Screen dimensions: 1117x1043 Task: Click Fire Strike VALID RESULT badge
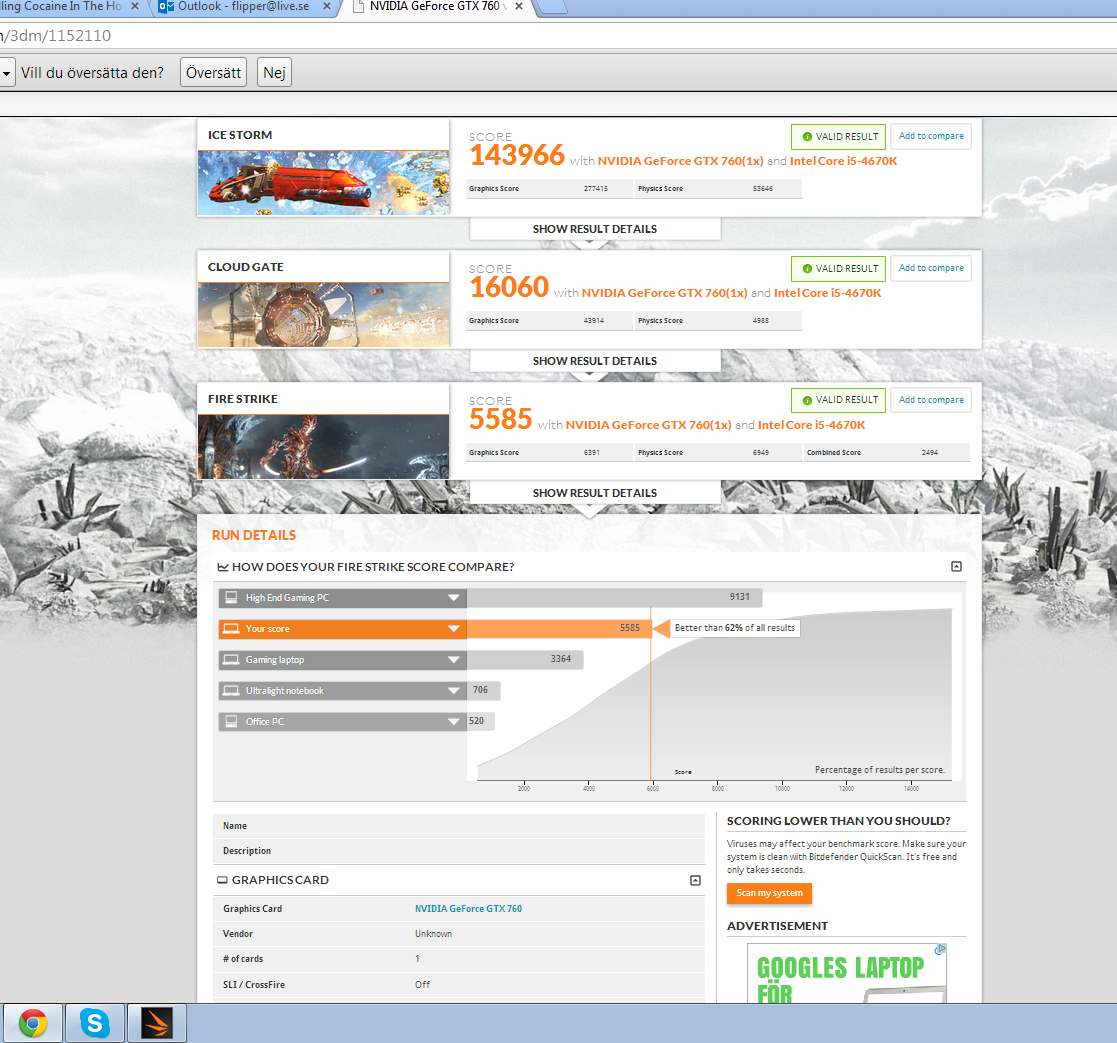click(x=838, y=400)
